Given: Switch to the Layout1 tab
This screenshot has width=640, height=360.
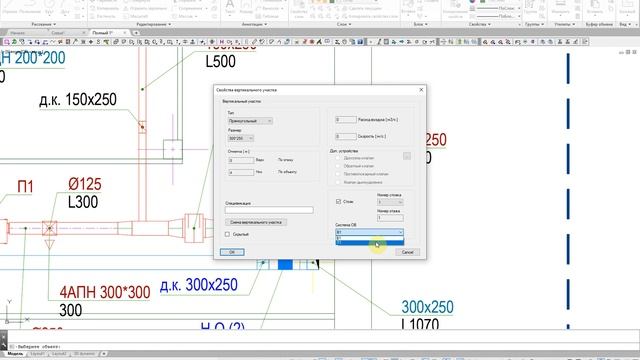Looking at the screenshot, I should coord(37,353).
